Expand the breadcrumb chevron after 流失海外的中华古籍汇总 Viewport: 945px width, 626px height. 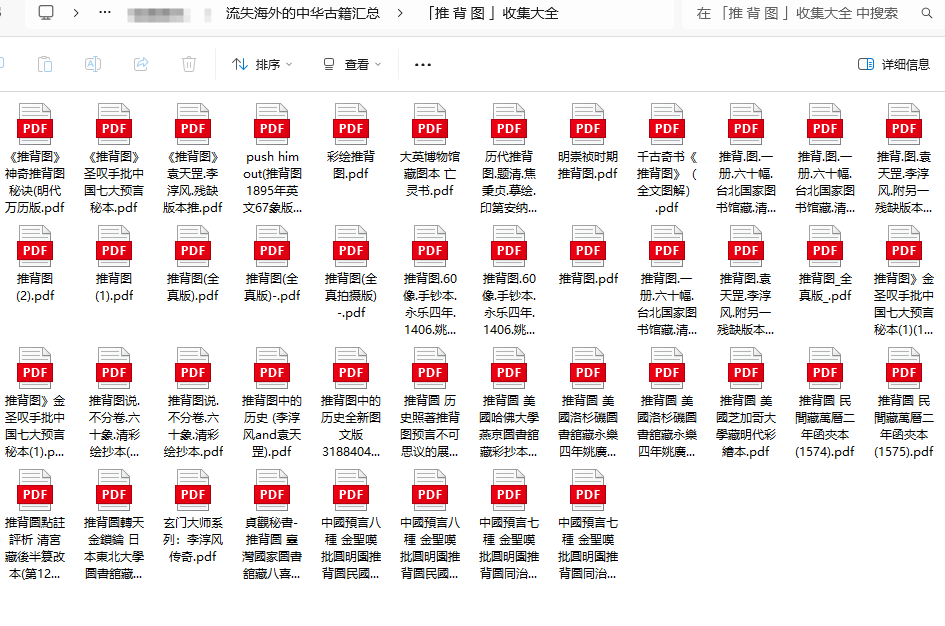tap(400, 13)
